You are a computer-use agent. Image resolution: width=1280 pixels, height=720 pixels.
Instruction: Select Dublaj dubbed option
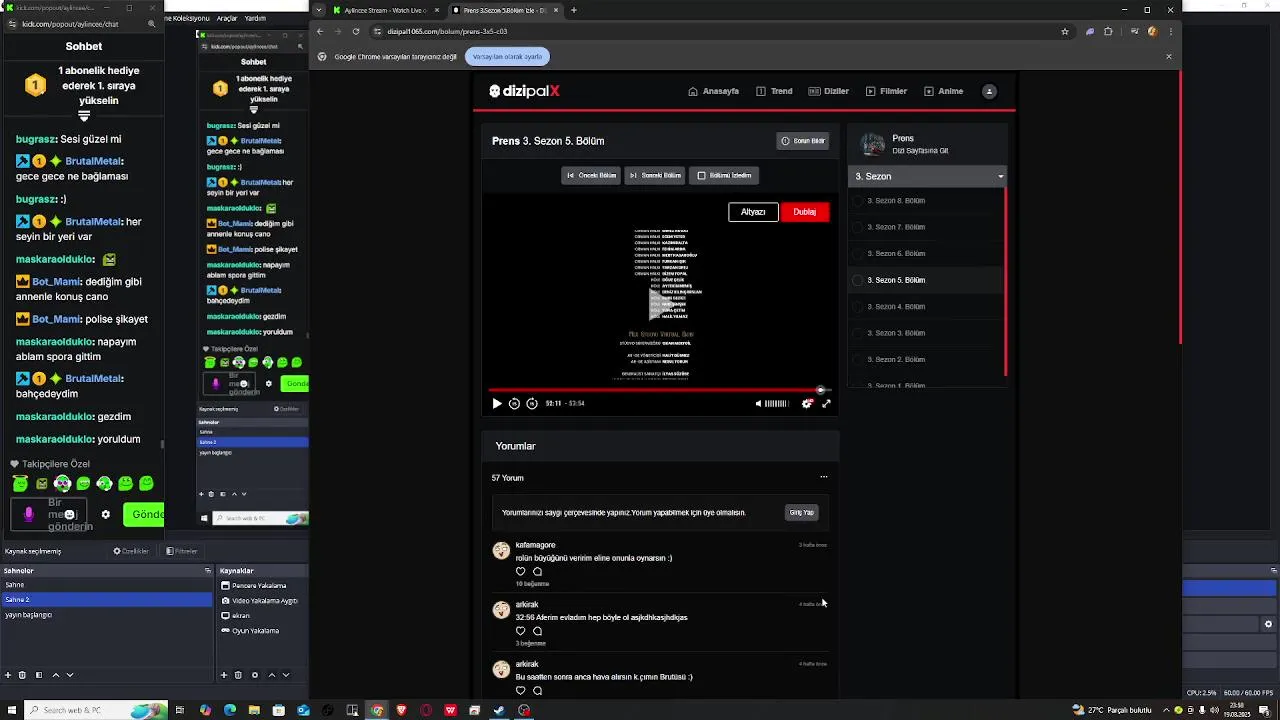pyautogui.click(x=805, y=212)
